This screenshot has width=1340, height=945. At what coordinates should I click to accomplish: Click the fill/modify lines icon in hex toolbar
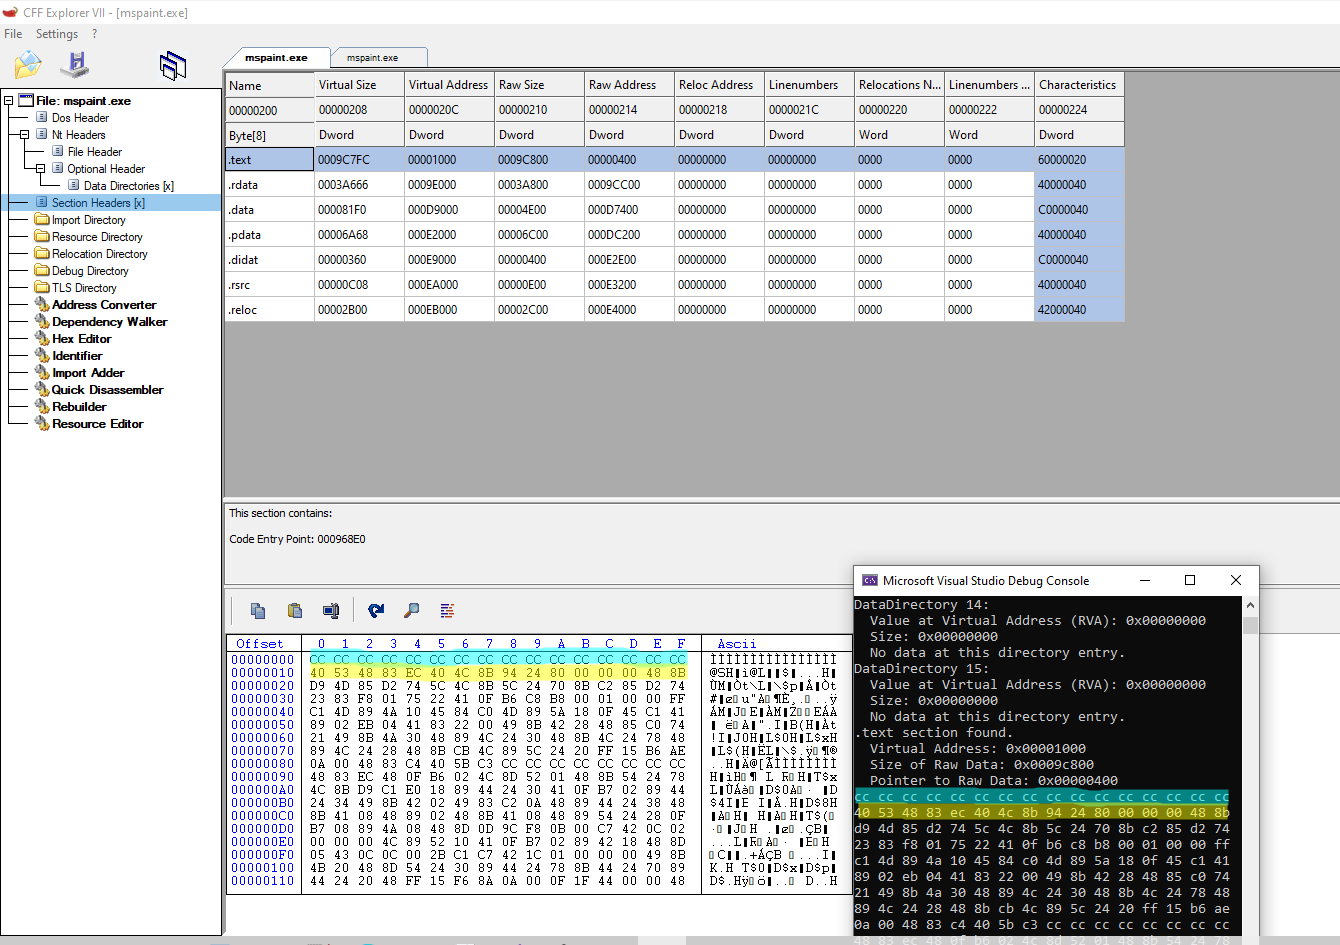pyautogui.click(x=447, y=610)
